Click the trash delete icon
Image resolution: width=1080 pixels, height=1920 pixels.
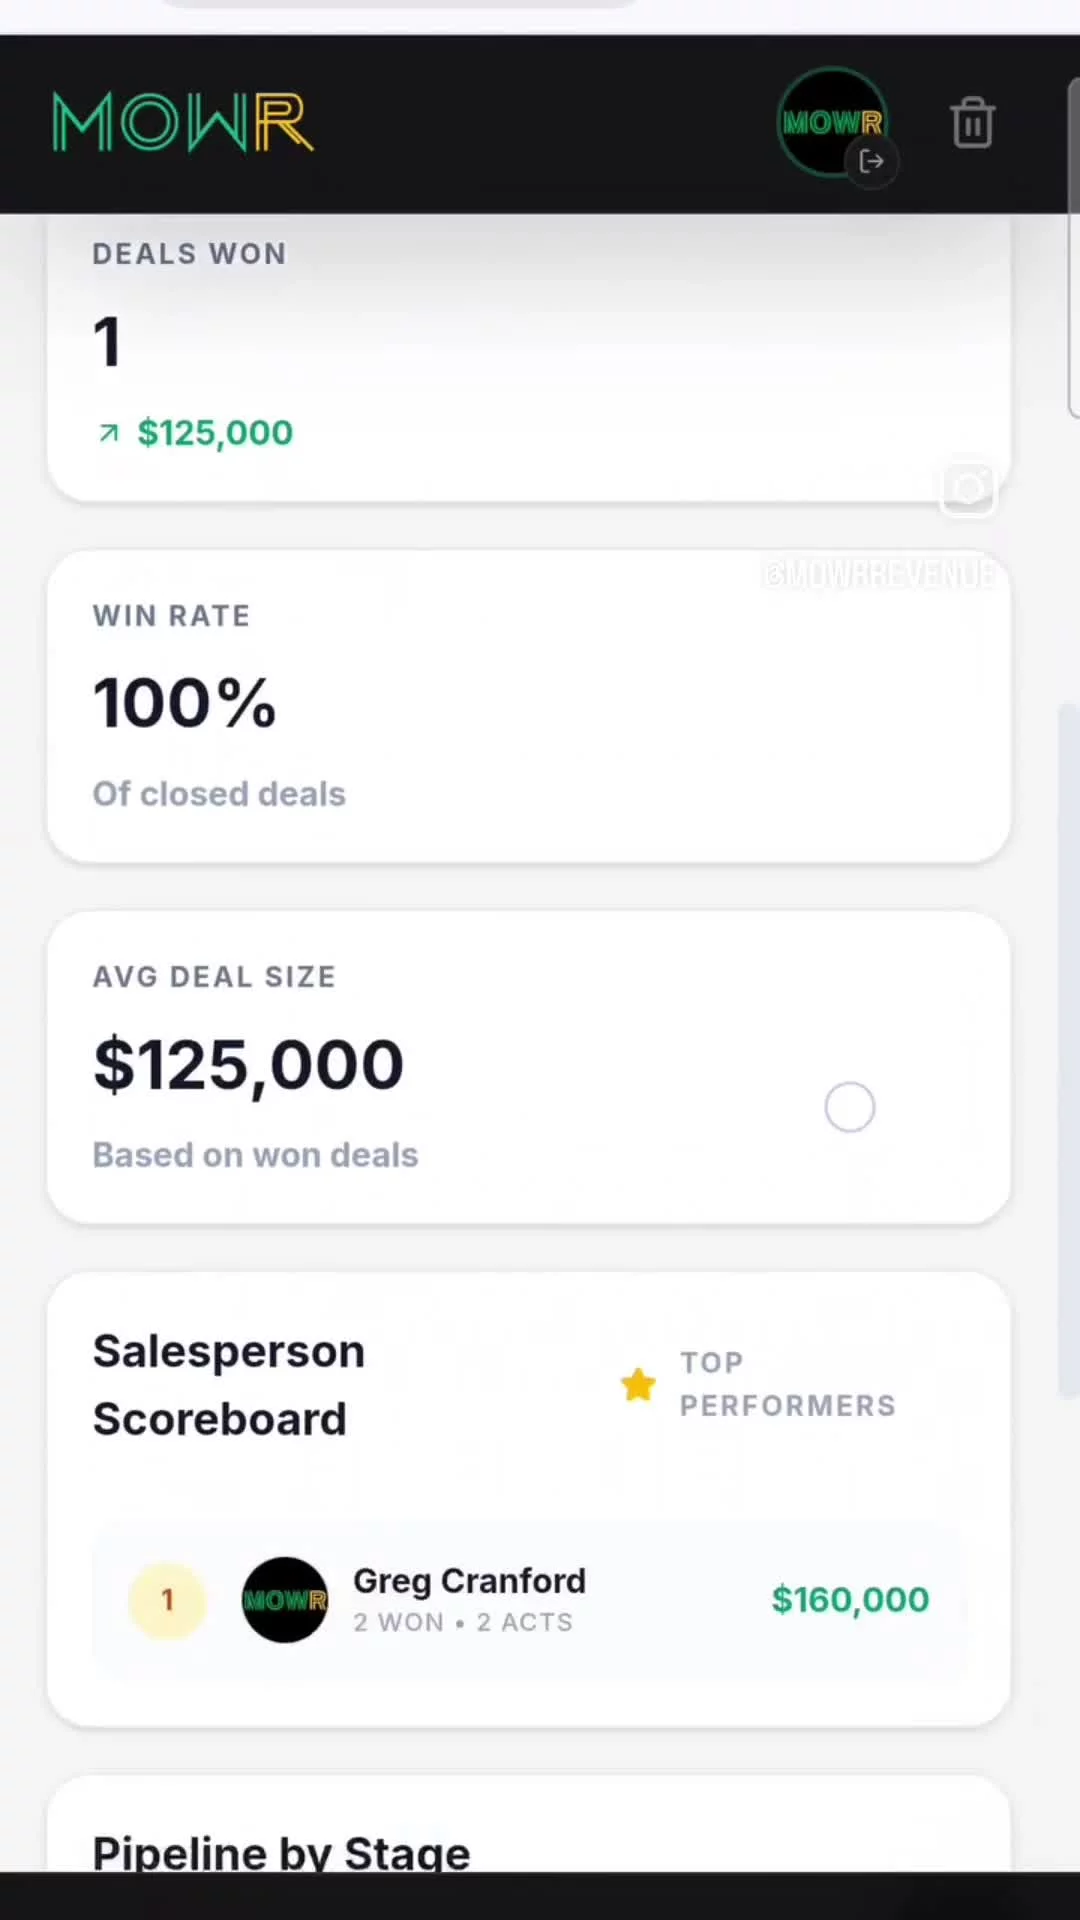coord(972,123)
